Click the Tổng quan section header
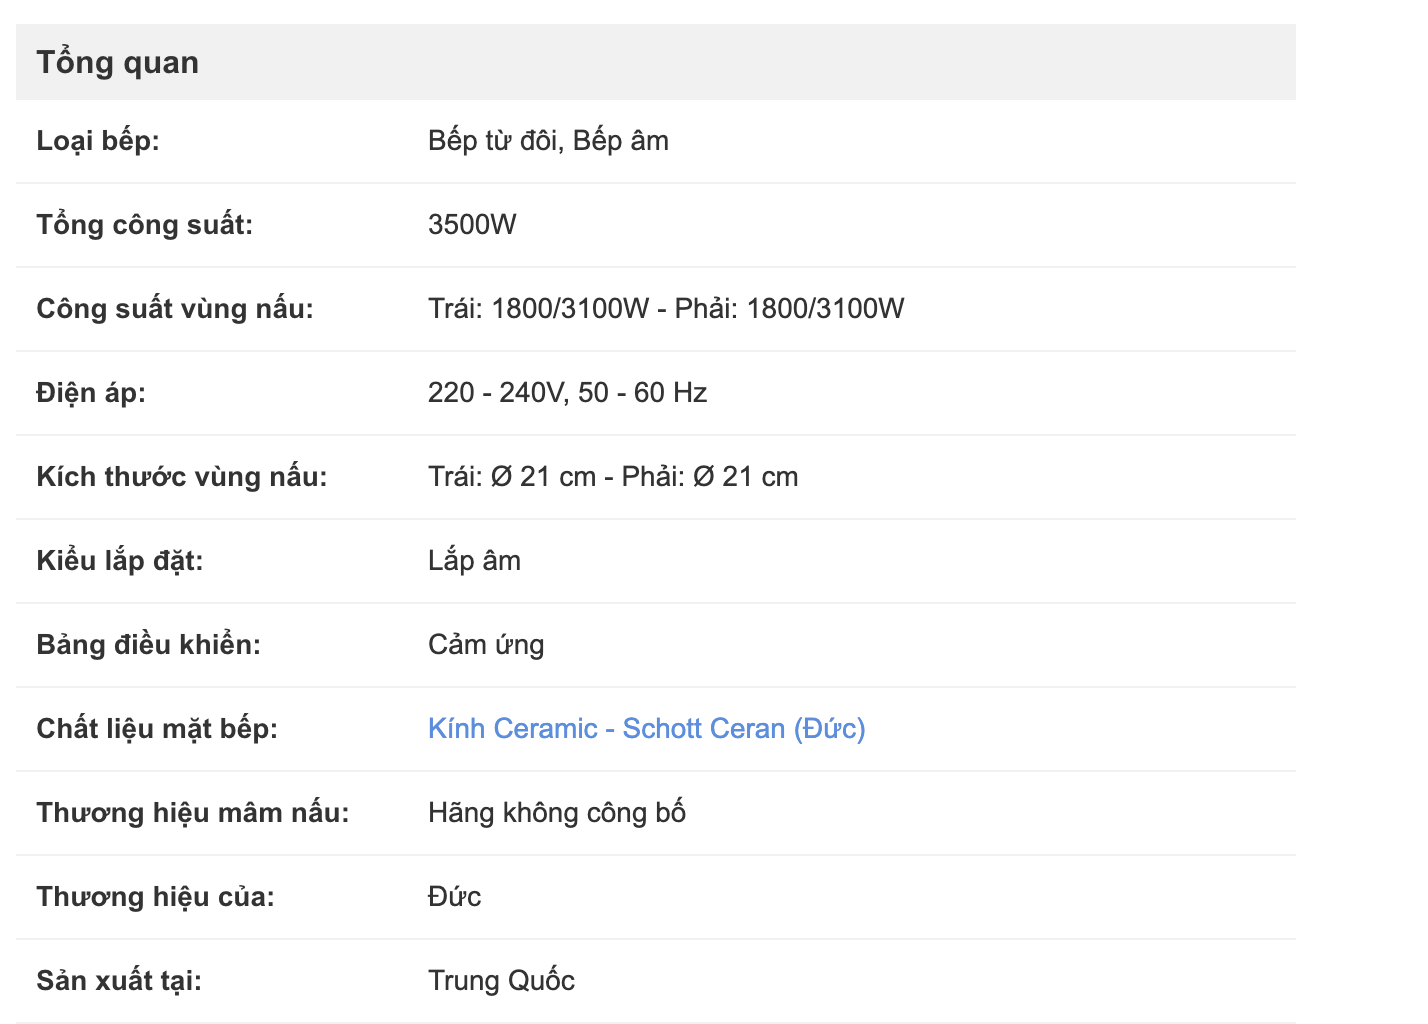 [x=118, y=62]
